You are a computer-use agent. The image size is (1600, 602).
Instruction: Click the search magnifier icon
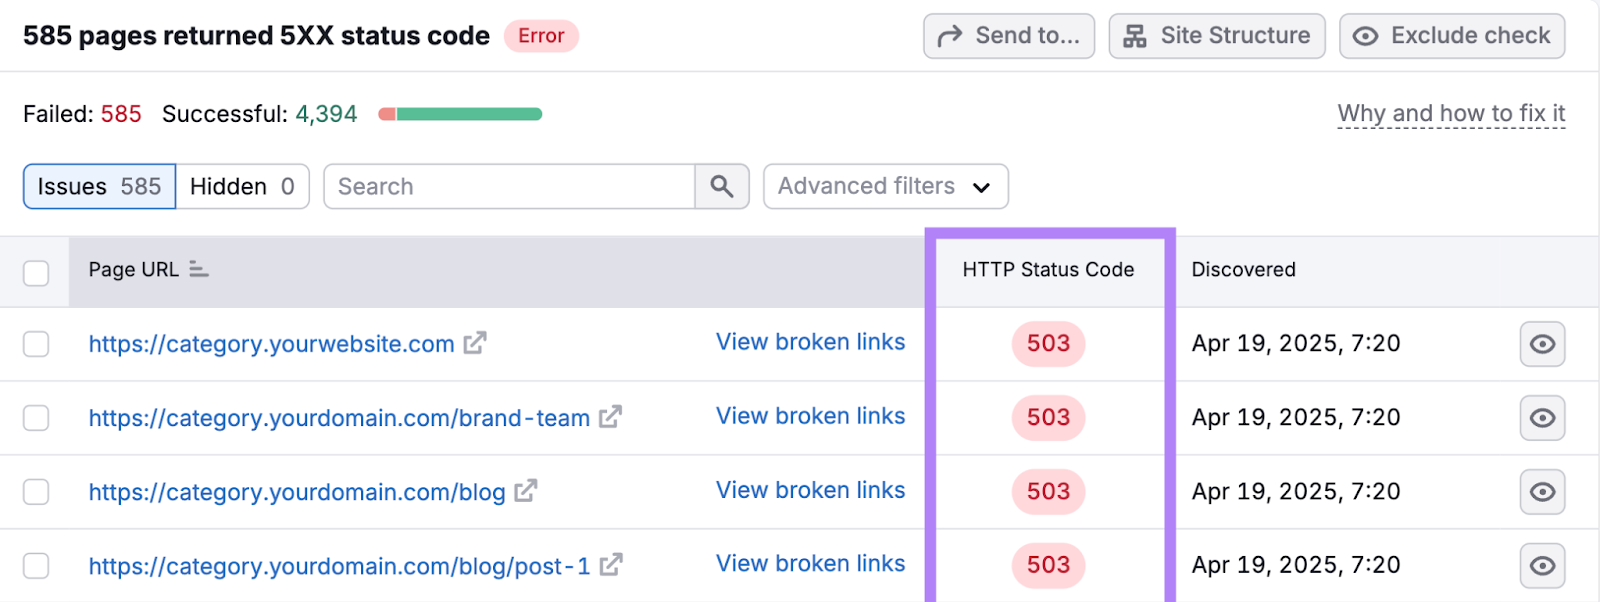[x=721, y=186]
